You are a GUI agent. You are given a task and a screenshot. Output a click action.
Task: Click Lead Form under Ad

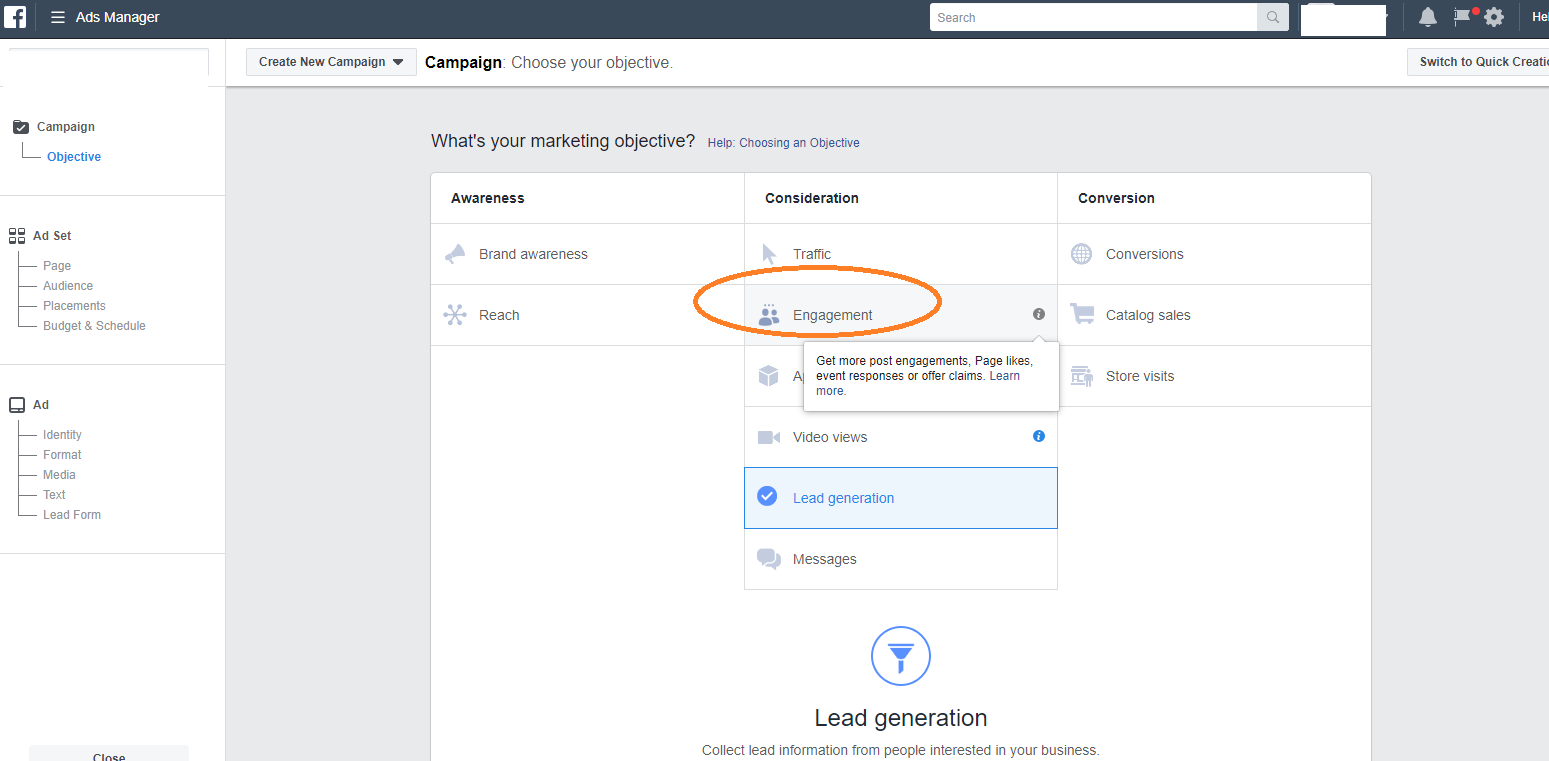click(72, 515)
